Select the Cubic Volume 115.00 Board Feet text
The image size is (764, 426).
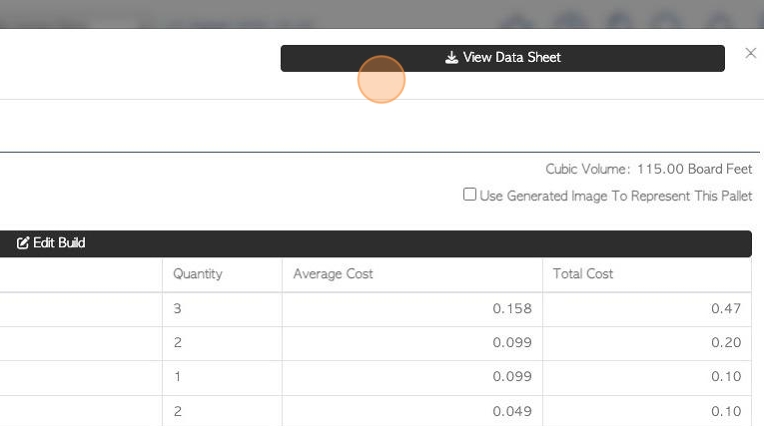tap(649, 169)
